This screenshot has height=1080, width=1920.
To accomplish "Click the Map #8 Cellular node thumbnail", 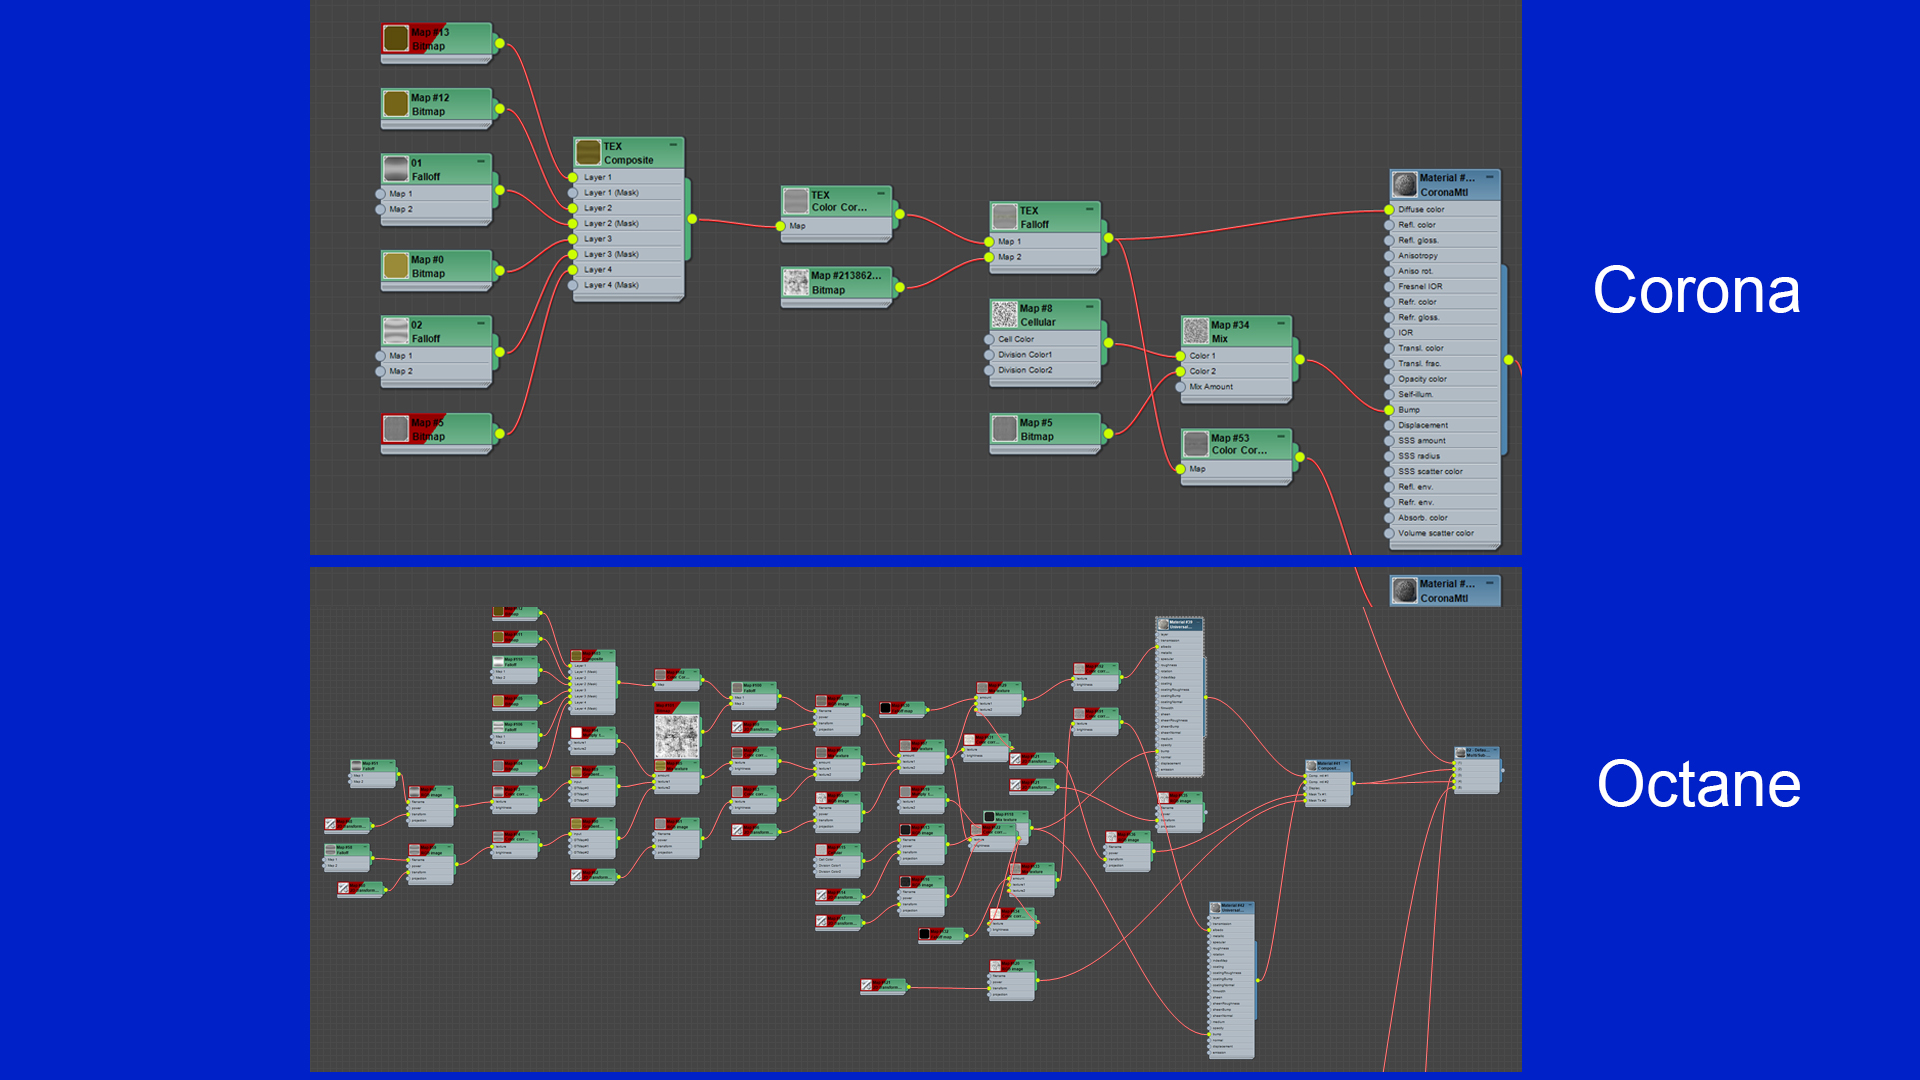I will point(1004,315).
